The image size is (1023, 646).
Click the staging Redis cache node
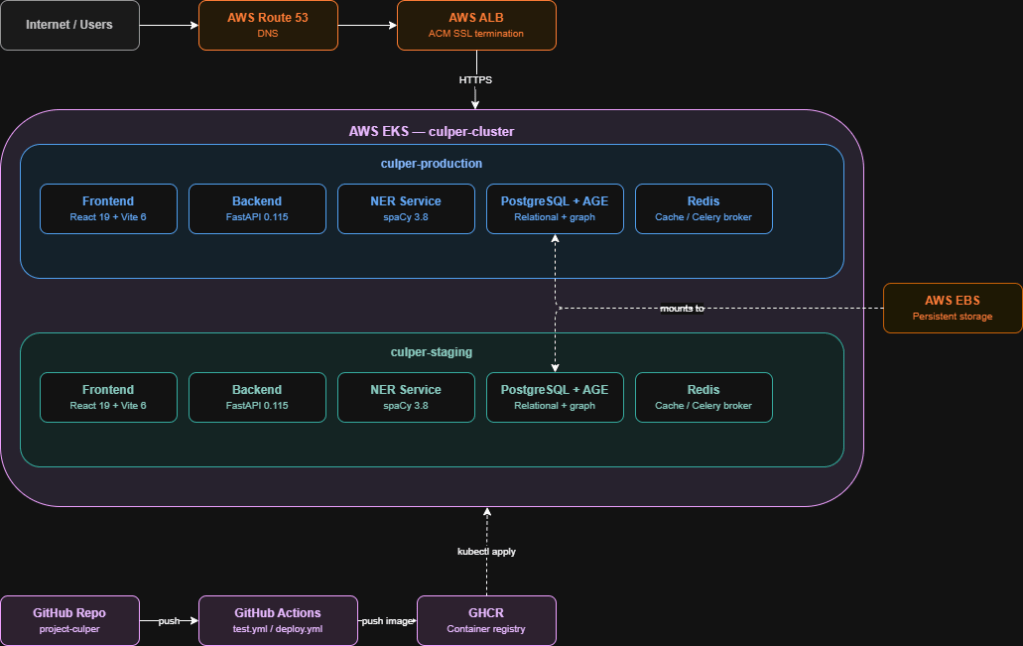click(703, 397)
